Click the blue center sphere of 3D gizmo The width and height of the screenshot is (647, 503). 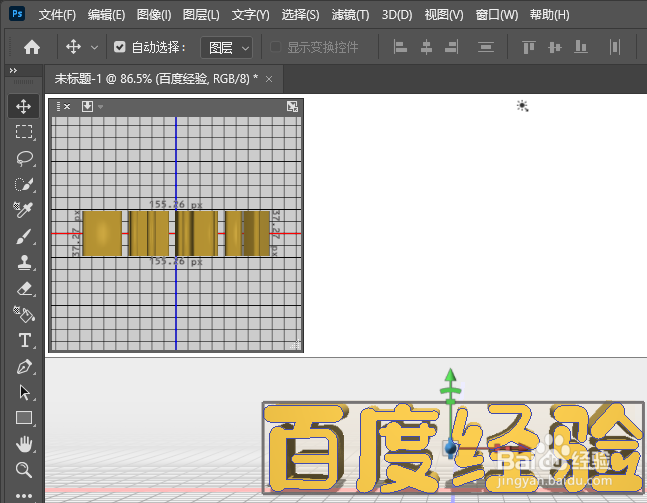451,447
